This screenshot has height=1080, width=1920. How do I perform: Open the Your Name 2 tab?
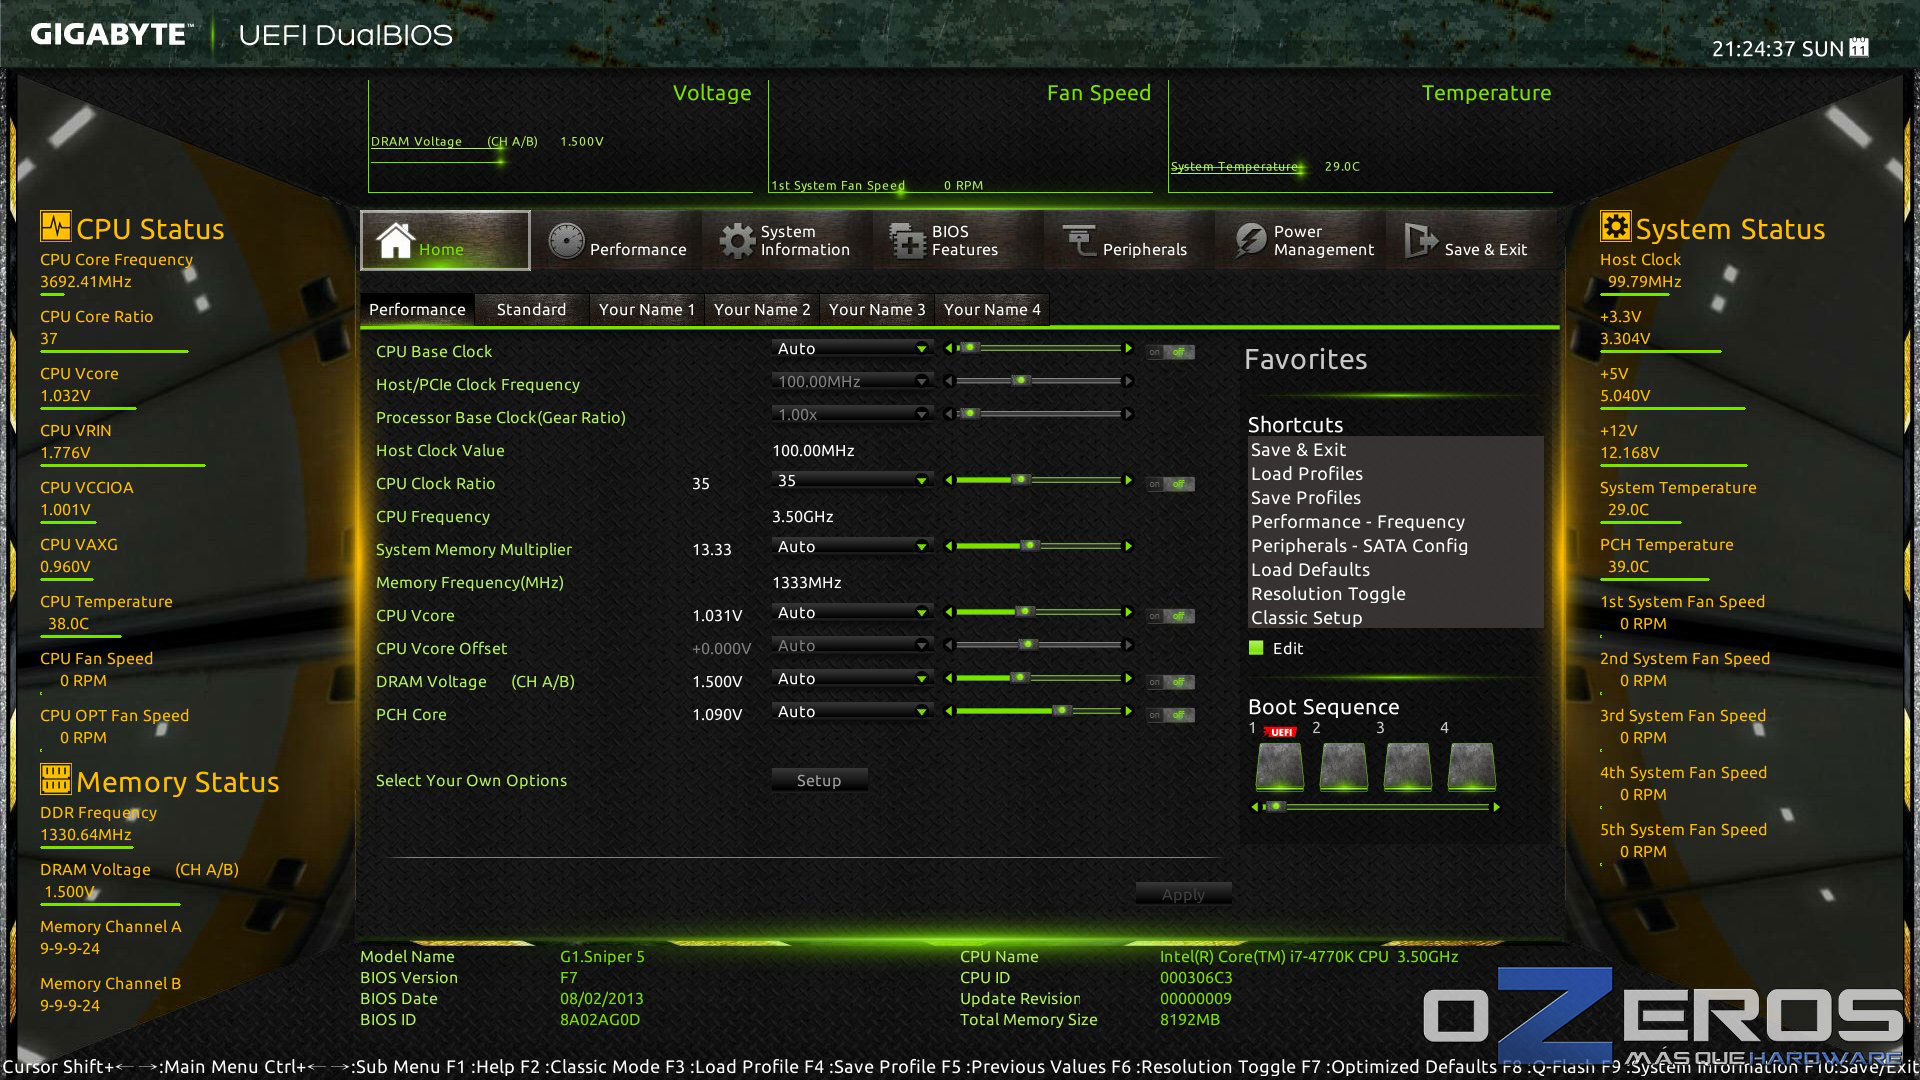(762, 309)
